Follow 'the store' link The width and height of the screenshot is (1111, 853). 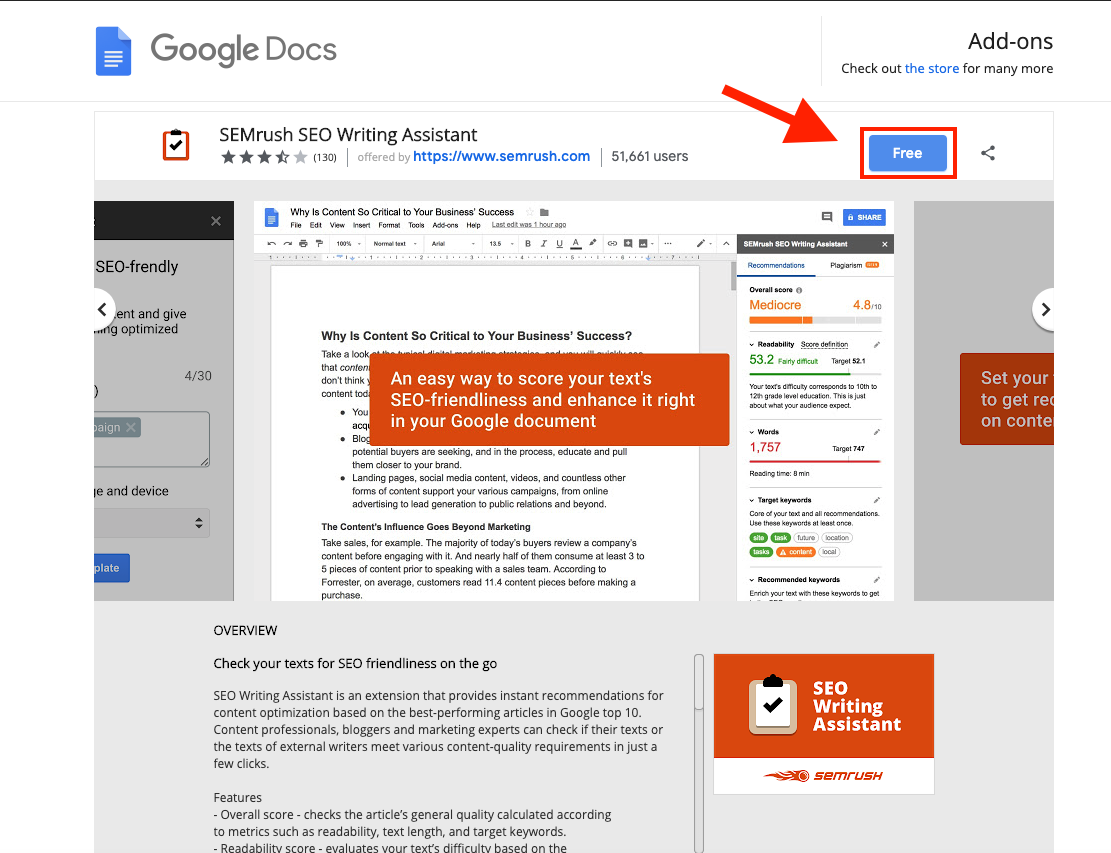(x=932, y=69)
